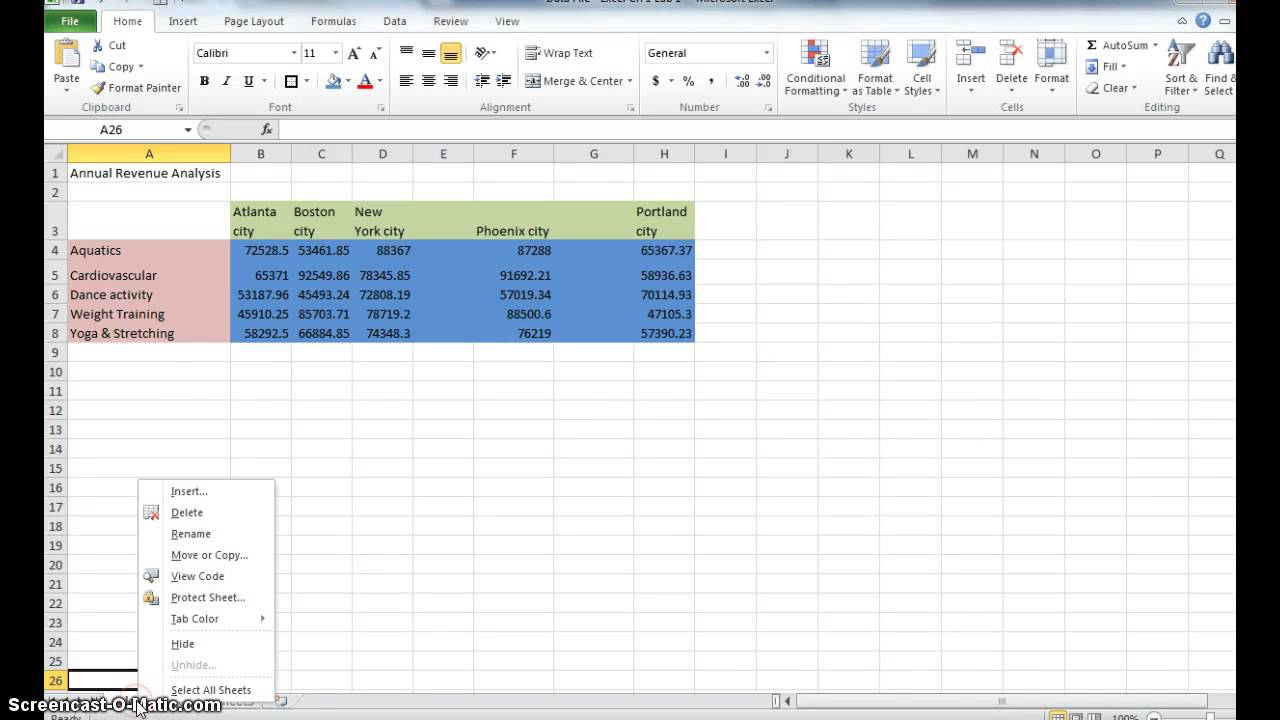
Task: Click the Insert cells icon
Action: pyautogui.click(x=970, y=55)
